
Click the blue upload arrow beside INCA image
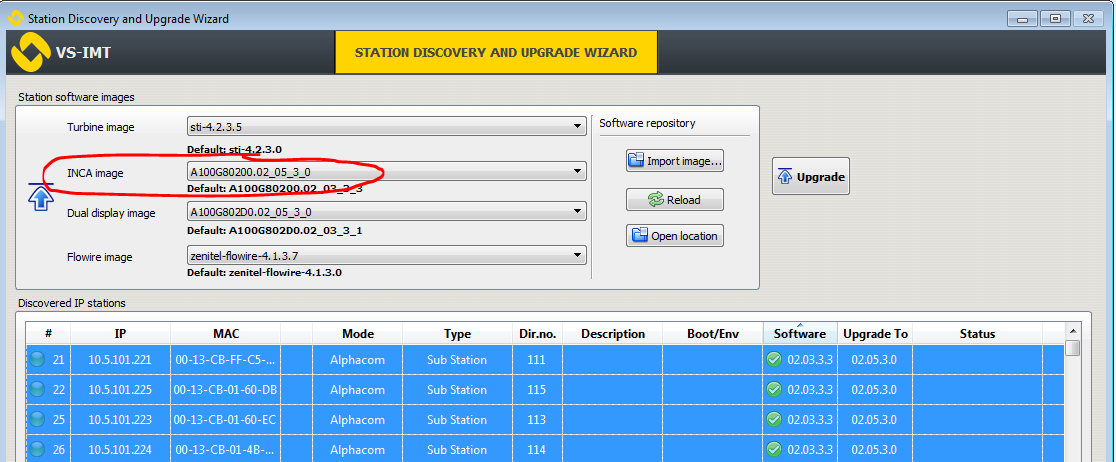(x=40, y=197)
